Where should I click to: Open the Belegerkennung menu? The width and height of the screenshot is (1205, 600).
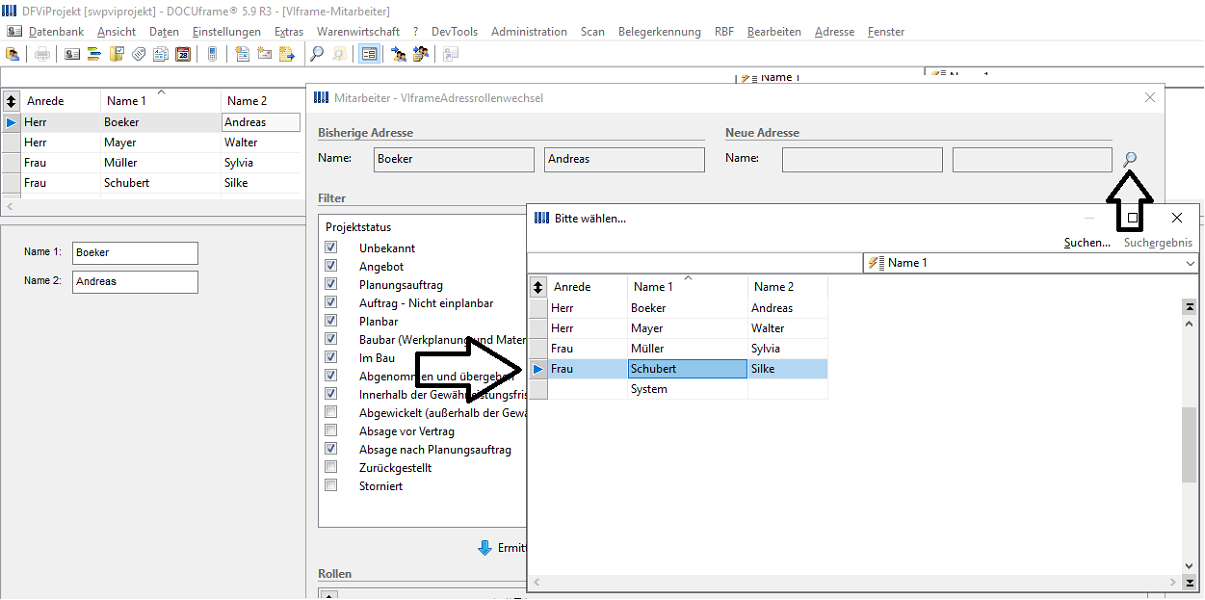[659, 32]
